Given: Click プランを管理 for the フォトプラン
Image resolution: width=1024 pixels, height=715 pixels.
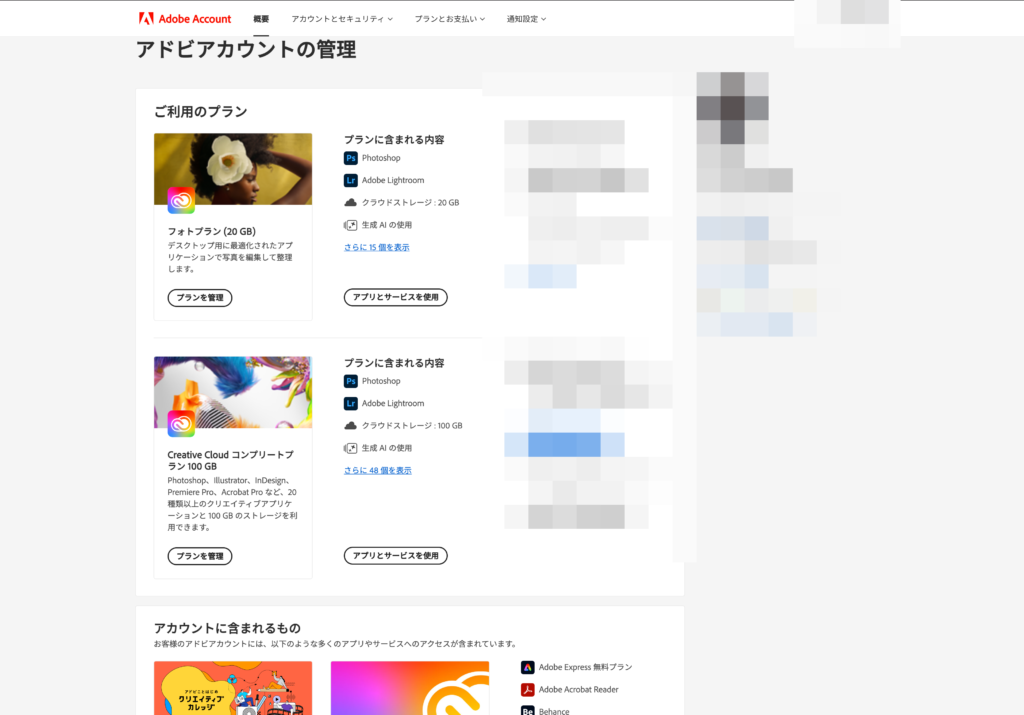Looking at the screenshot, I should [200, 298].
